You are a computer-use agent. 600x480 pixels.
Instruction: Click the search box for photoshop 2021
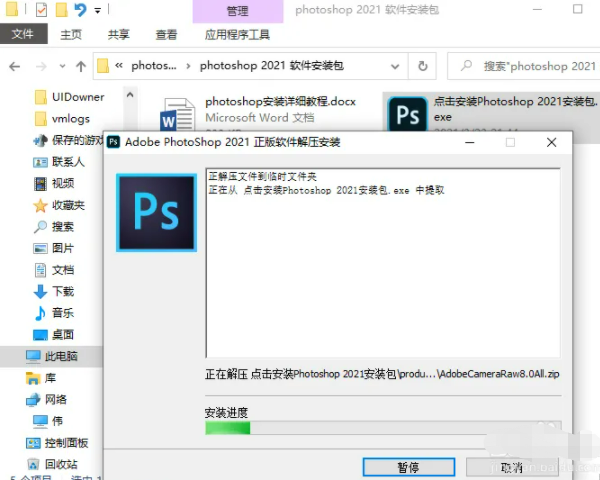point(524,66)
